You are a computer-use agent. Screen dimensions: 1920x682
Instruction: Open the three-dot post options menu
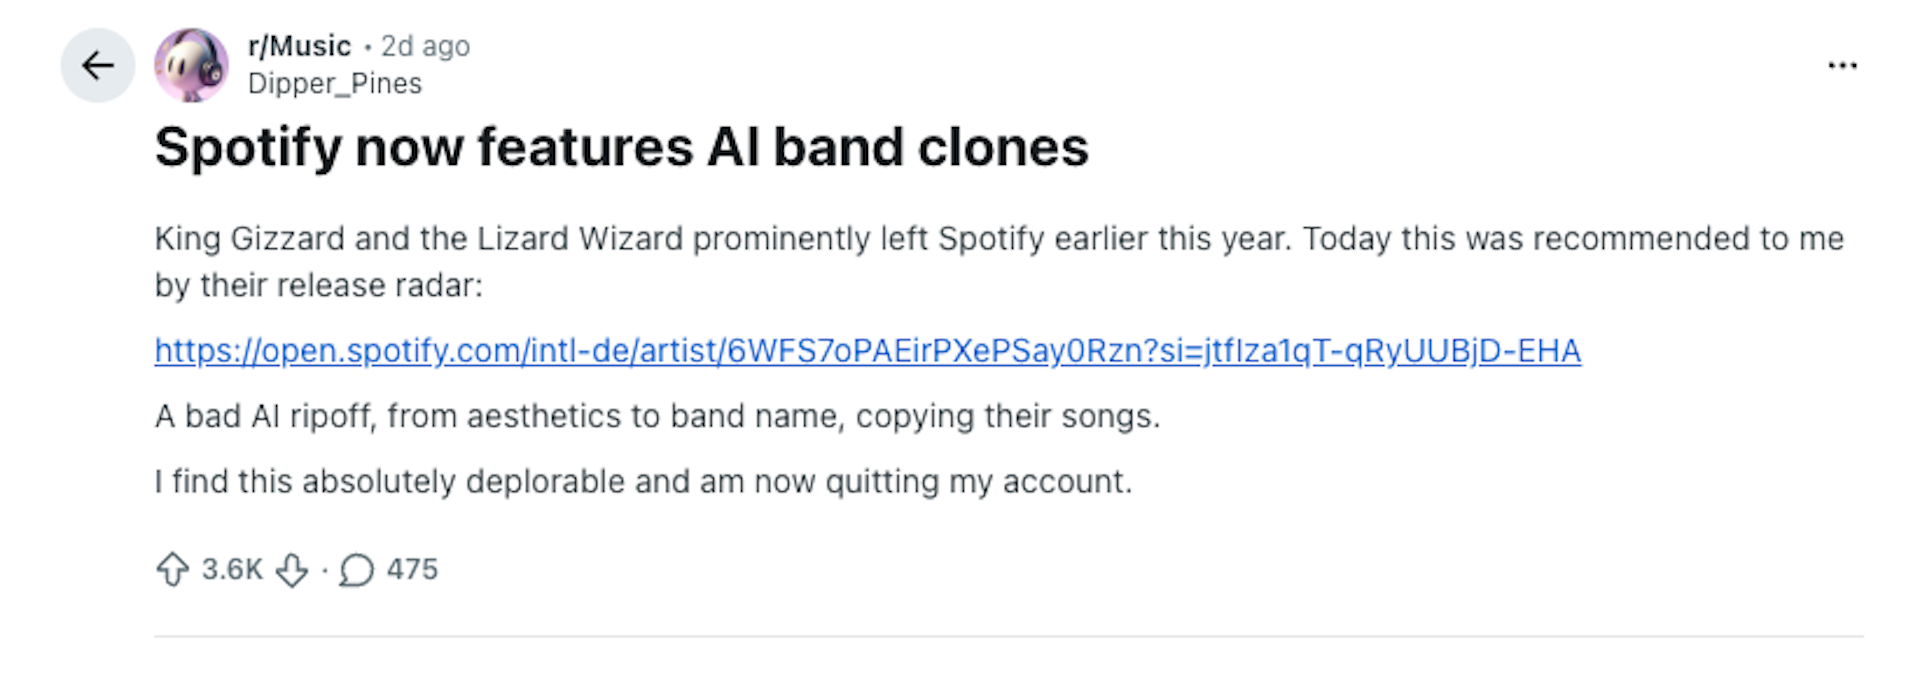[1841, 66]
